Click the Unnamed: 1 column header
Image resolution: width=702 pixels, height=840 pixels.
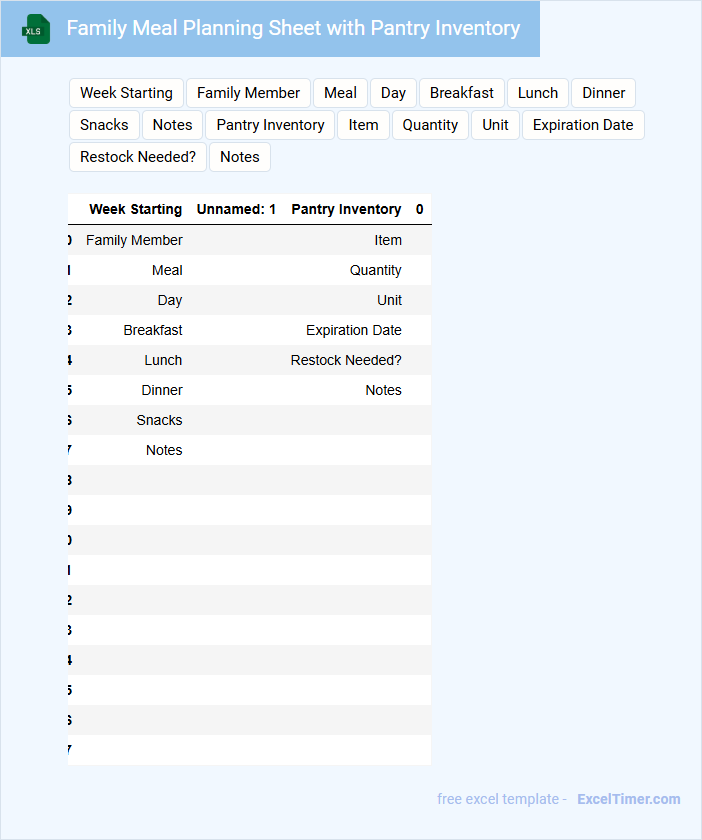click(236, 209)
